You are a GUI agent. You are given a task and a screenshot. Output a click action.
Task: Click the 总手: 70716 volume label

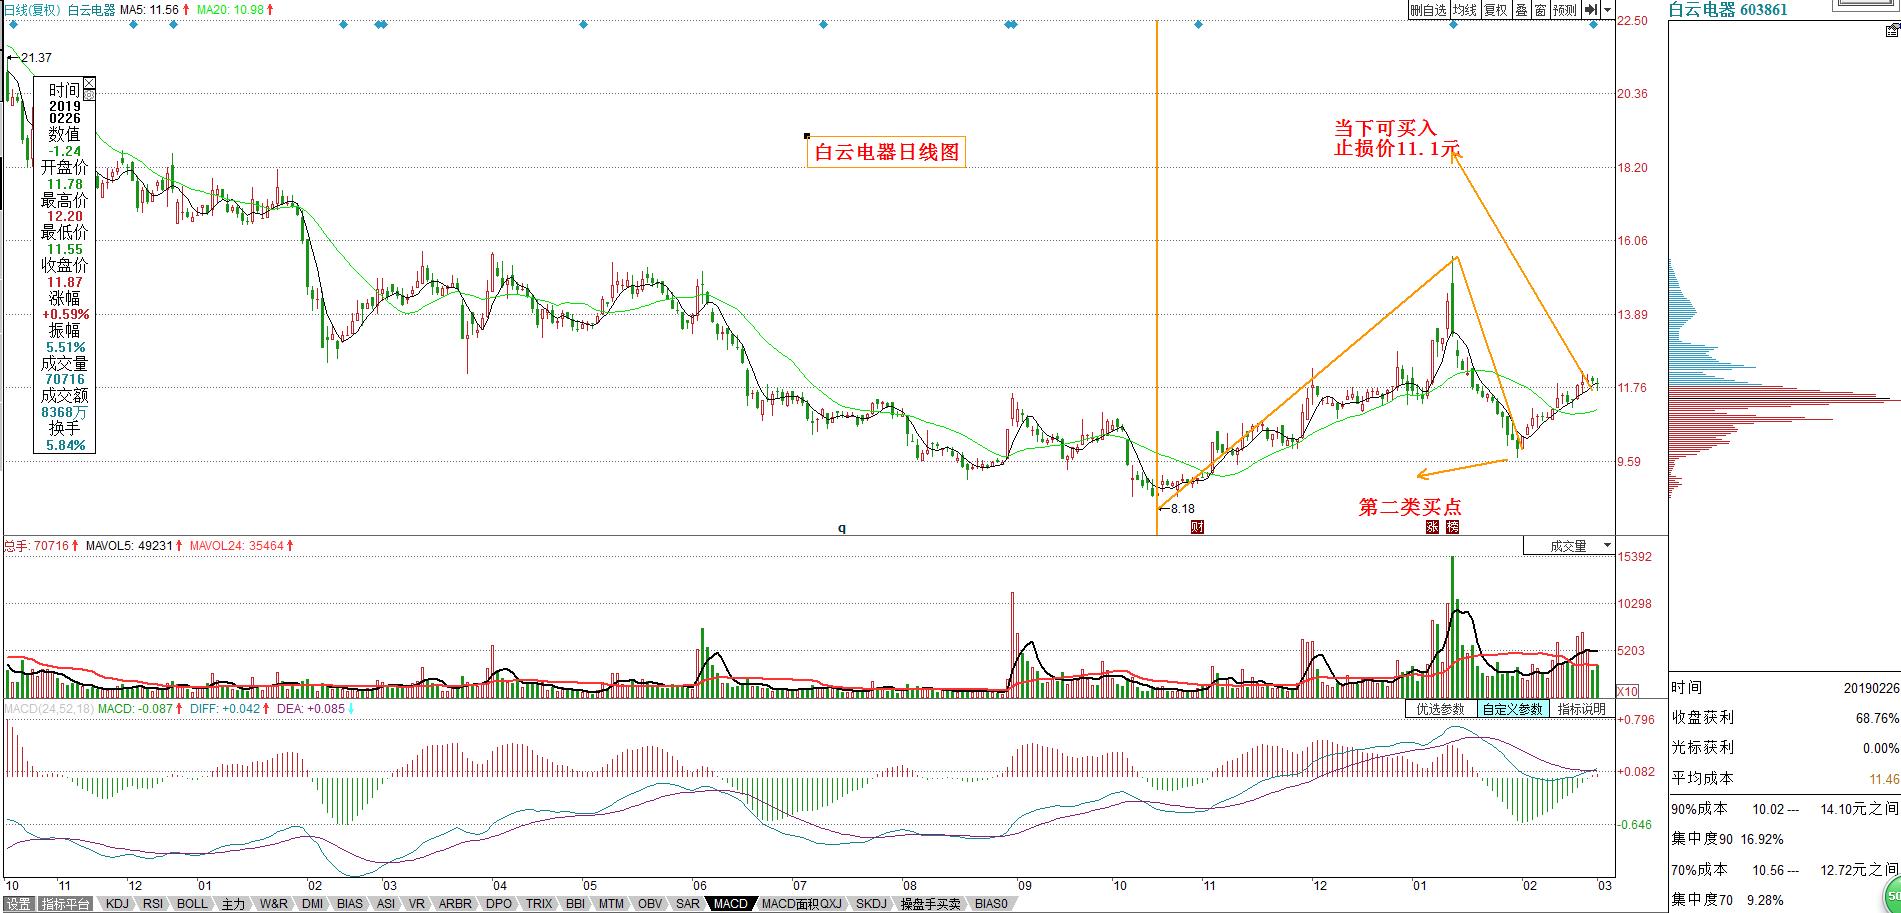tap(36, 546)
